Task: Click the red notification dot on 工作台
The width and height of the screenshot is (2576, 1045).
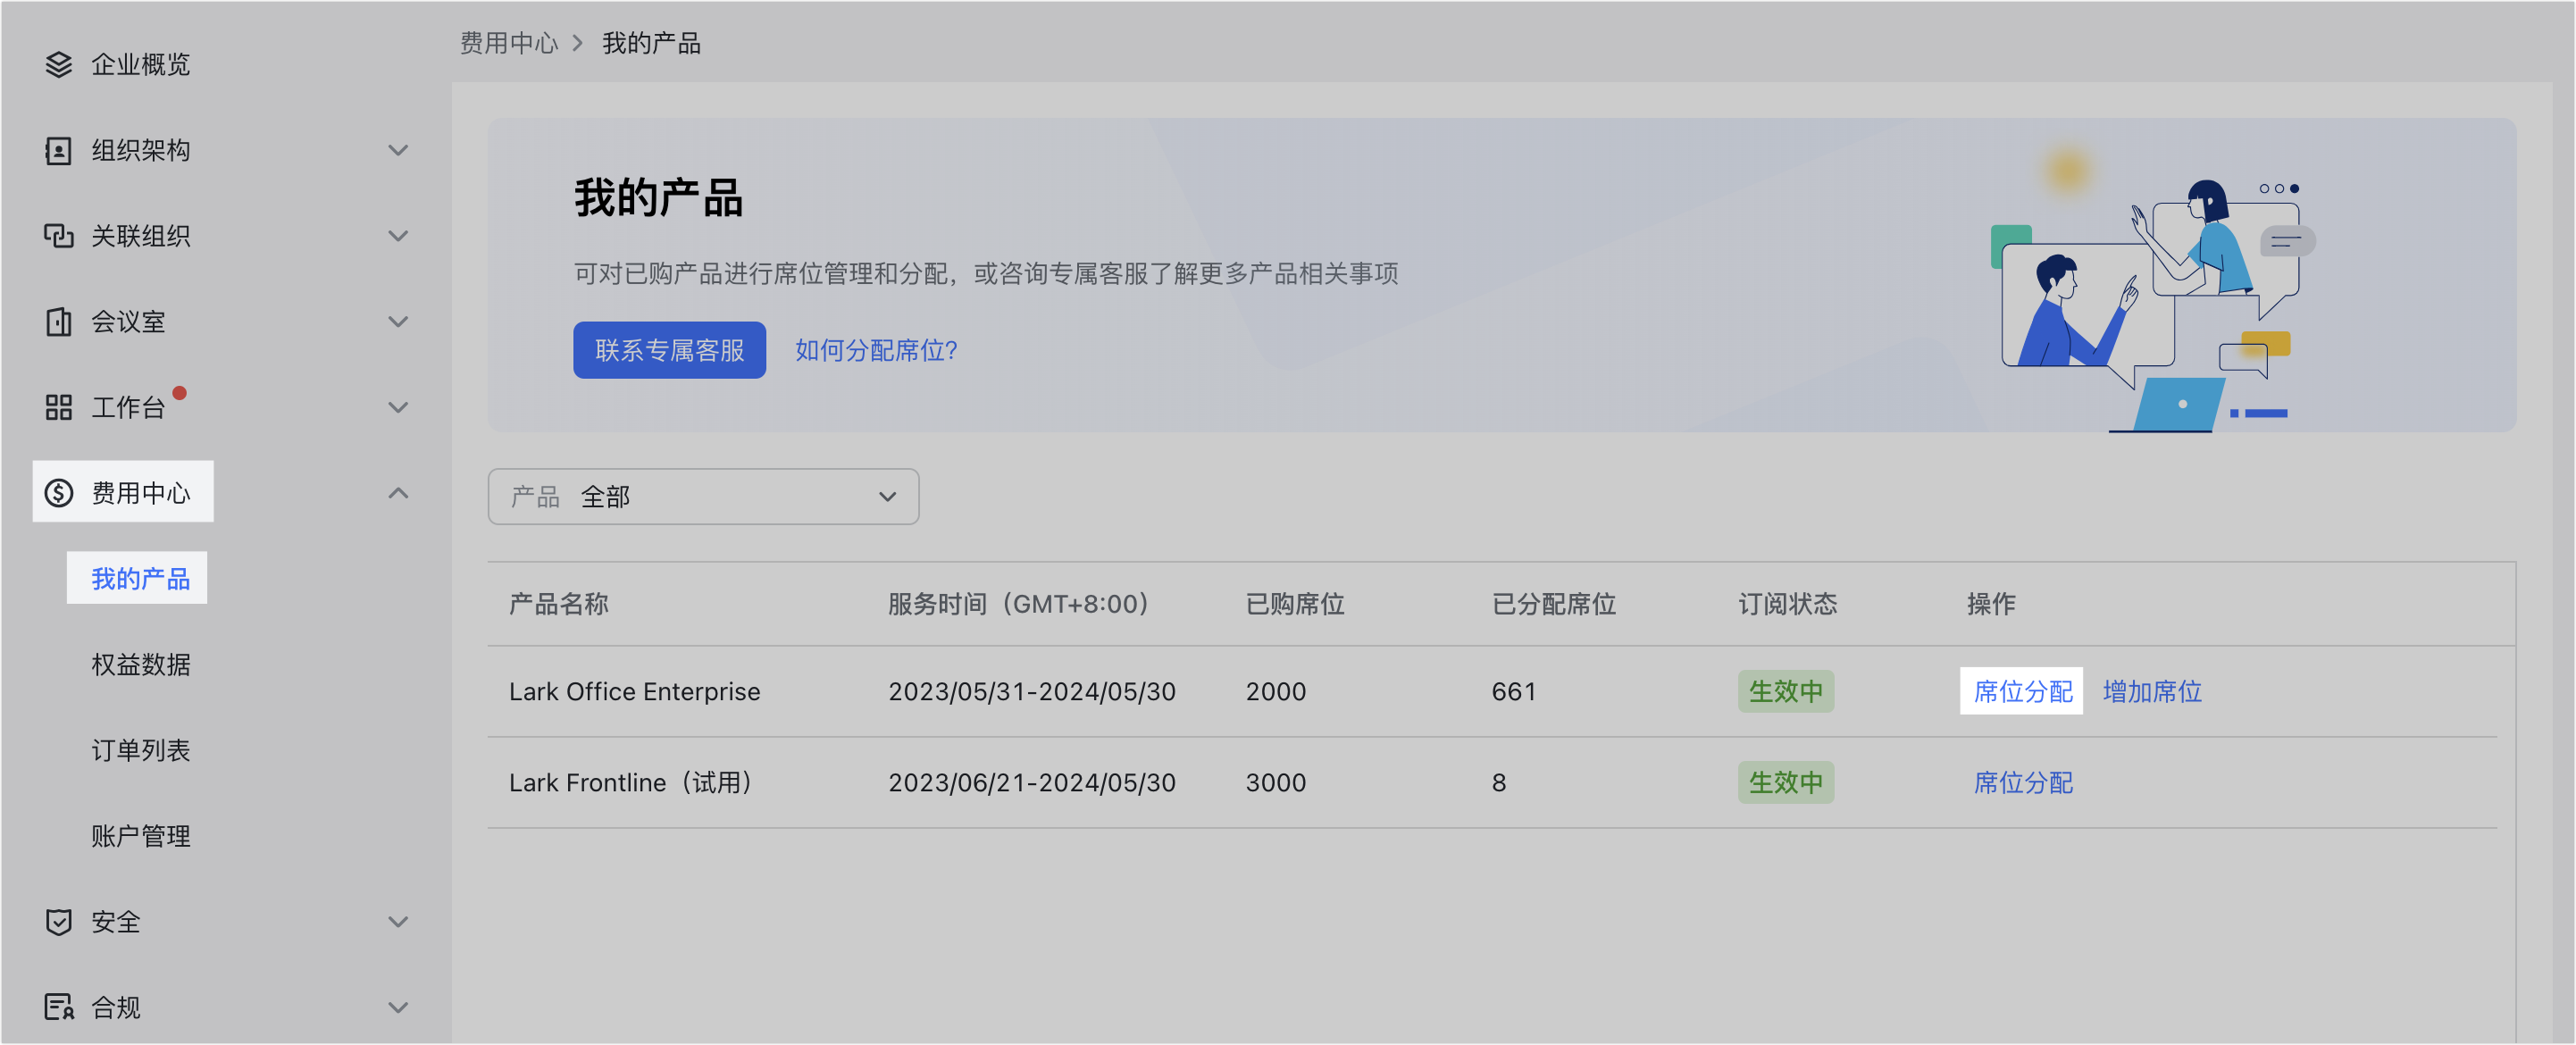Action: point(180,393)
